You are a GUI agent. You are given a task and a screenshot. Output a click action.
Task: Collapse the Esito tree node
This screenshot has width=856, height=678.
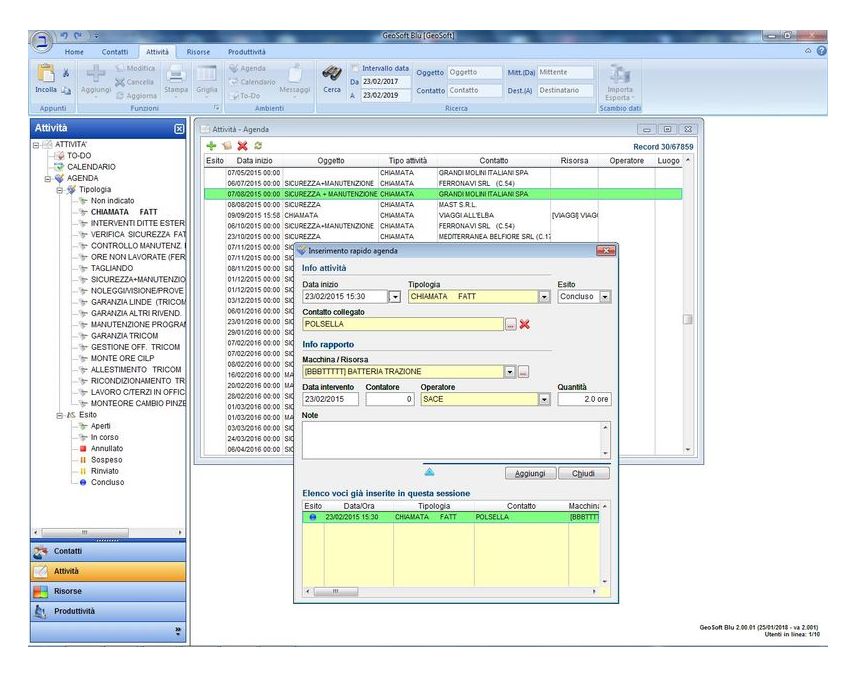60,415
